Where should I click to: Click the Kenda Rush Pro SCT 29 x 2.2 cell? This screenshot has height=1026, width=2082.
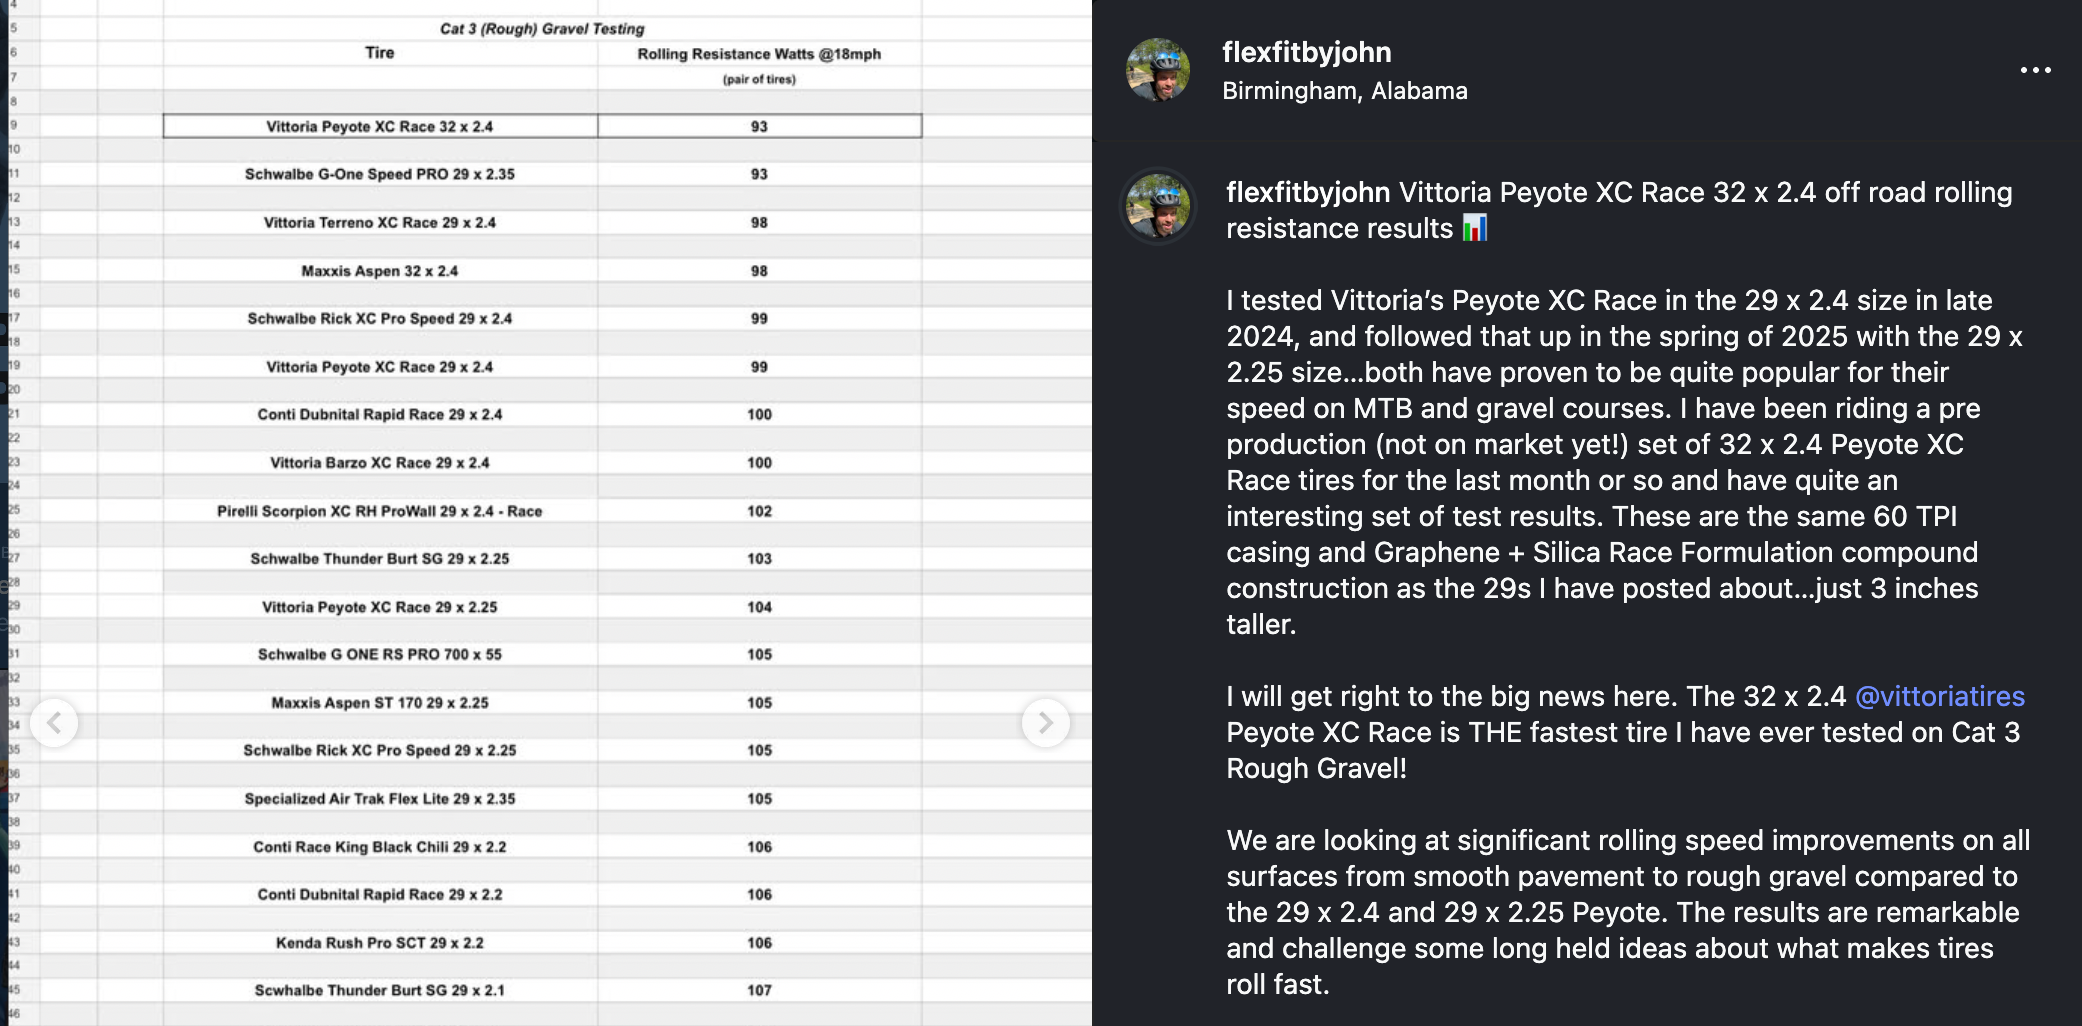(x=380, y=943)
